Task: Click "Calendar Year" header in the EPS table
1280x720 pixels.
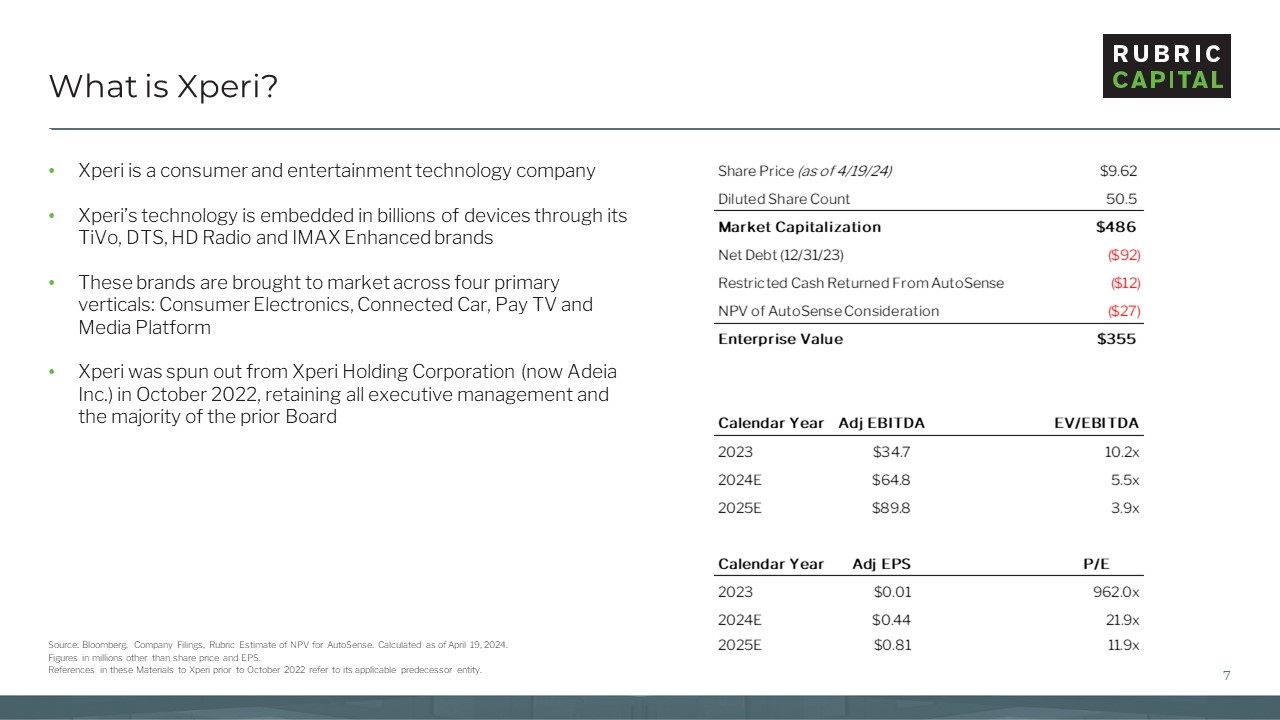Action: pyautogui.click(x=771, y=564)
